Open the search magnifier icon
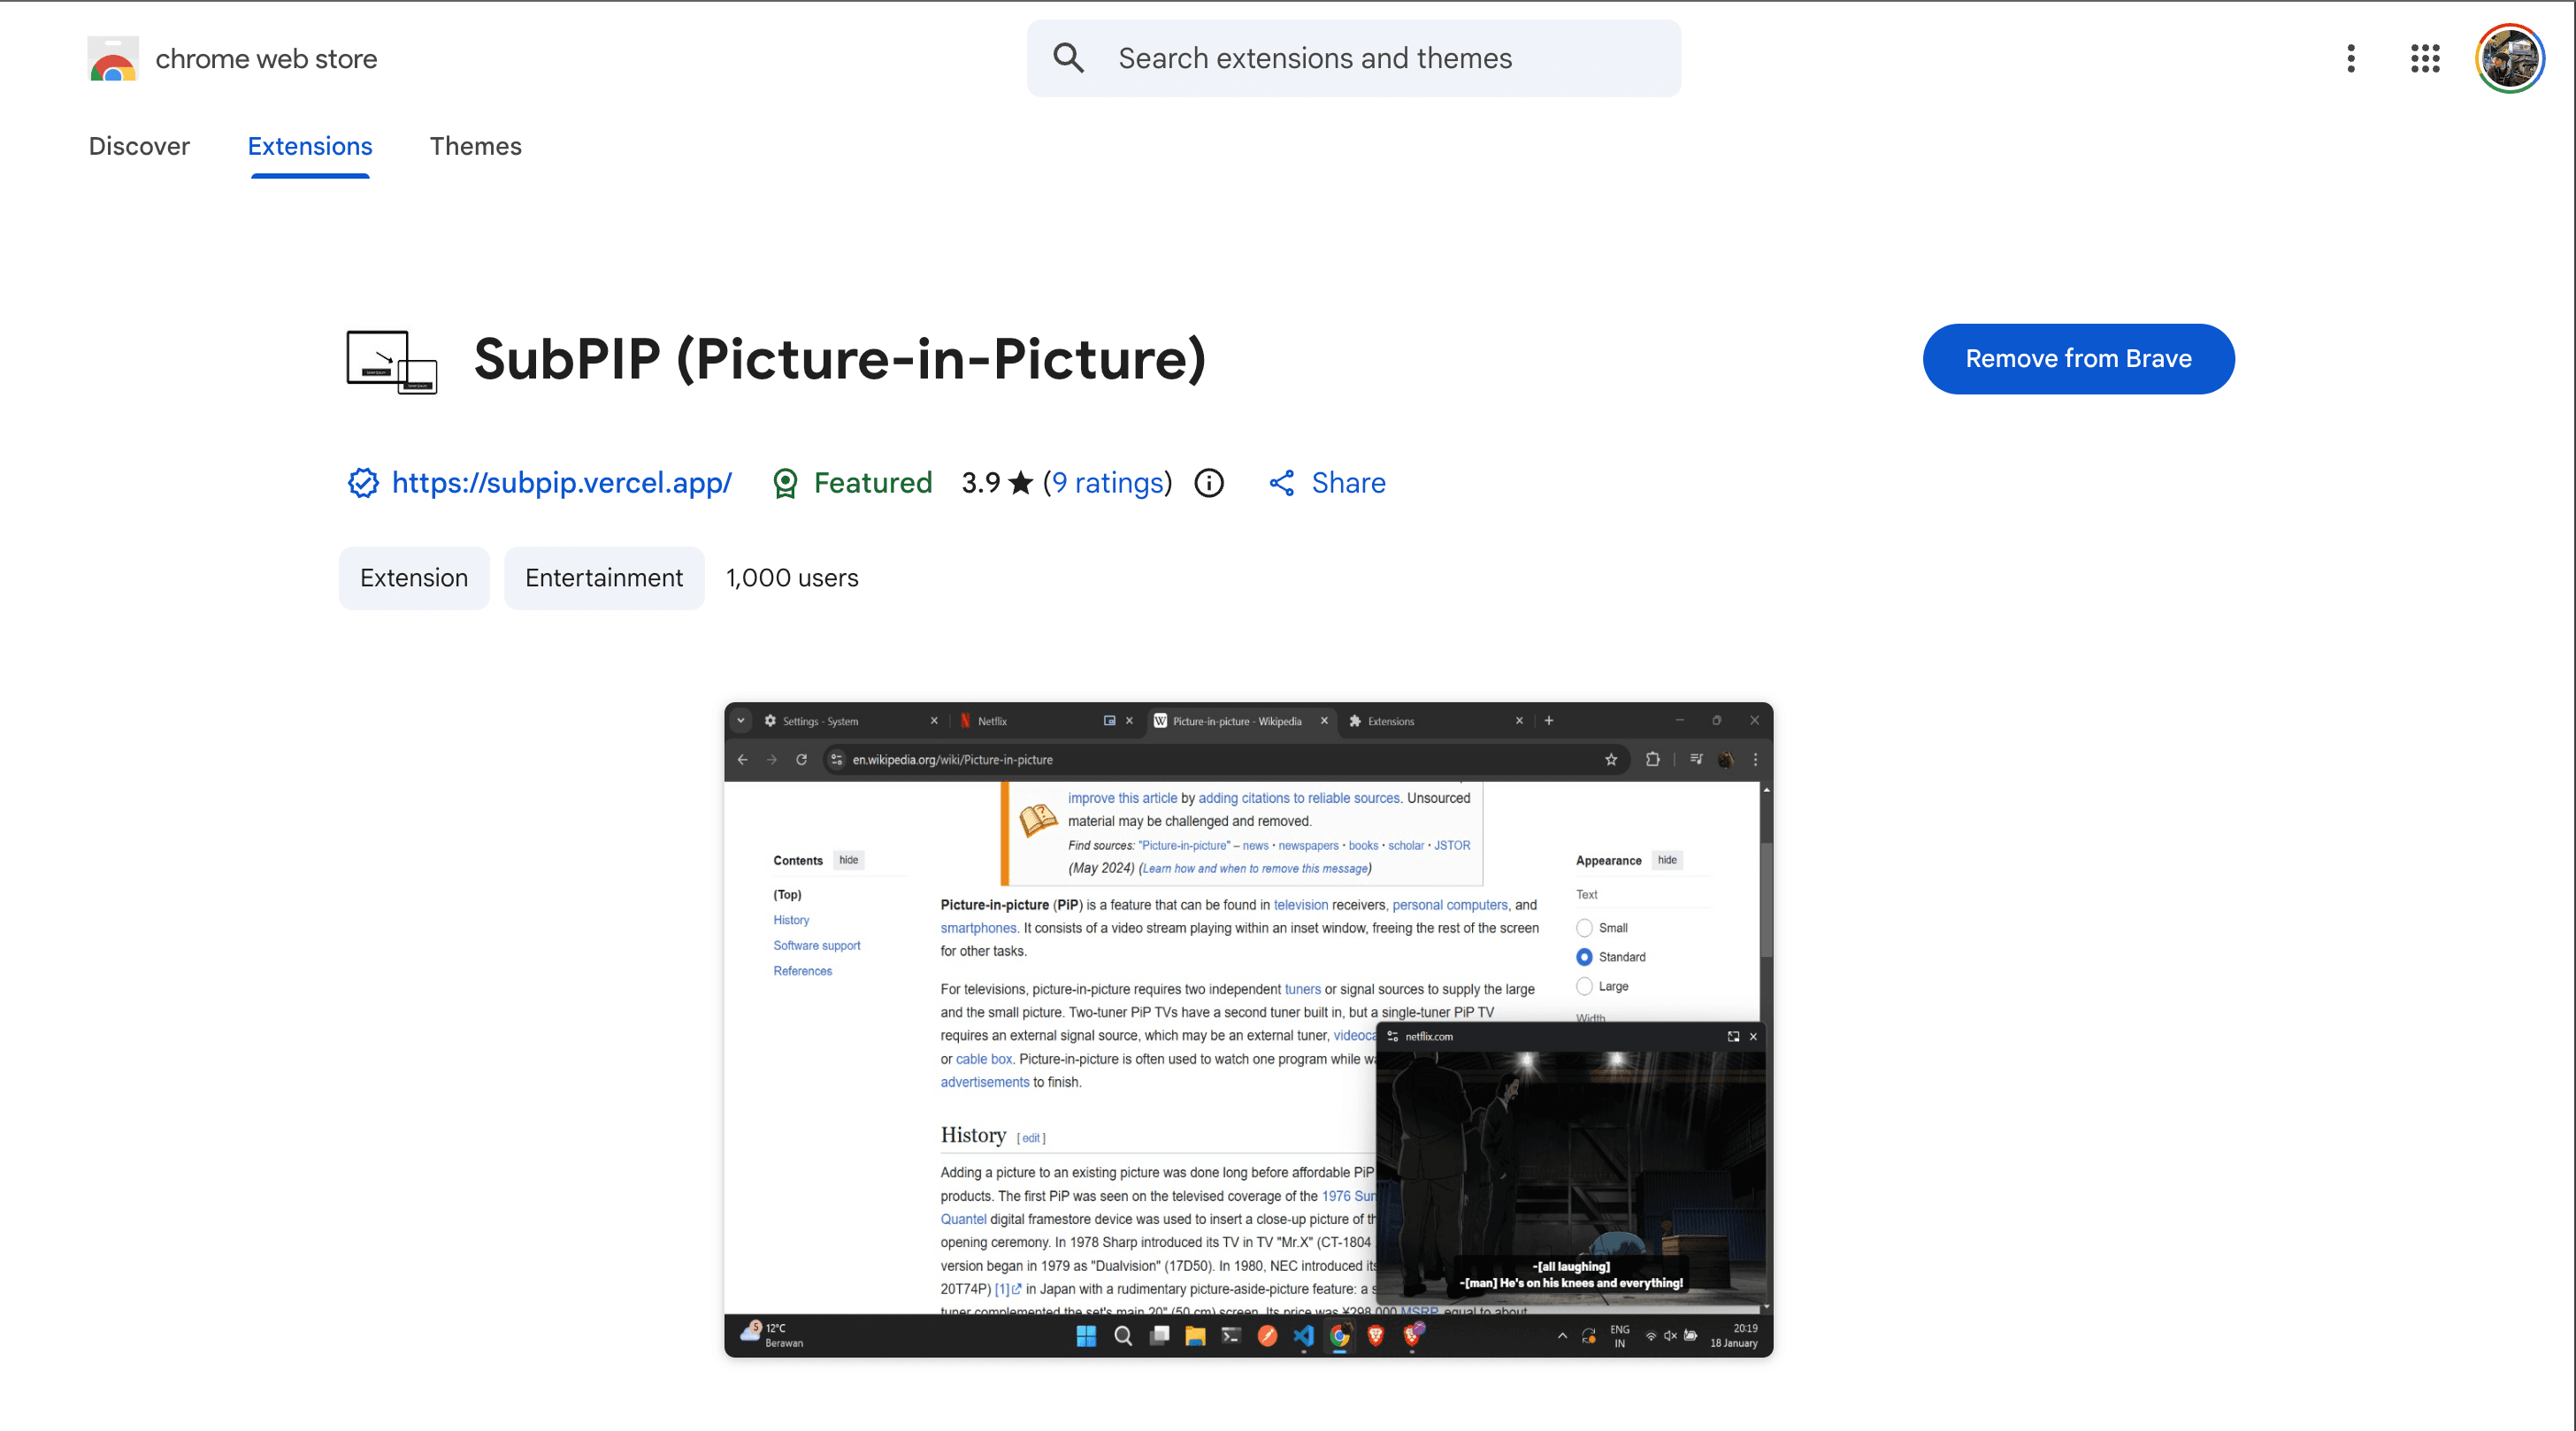 (x=1068, y=58)
